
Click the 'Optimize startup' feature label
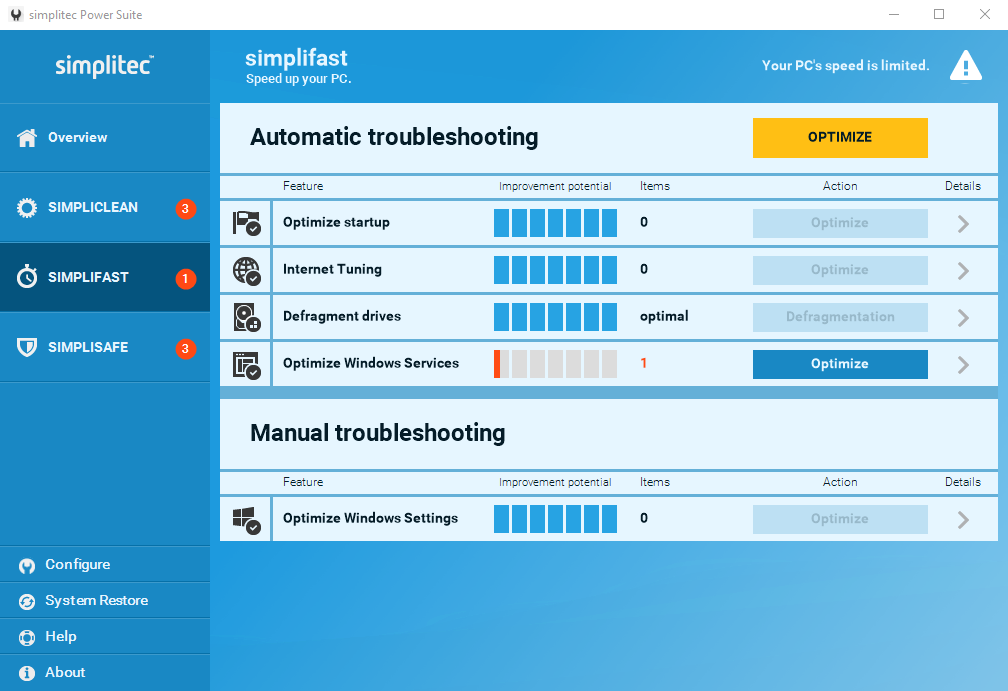pyautogui.click(x=336, y=222)
